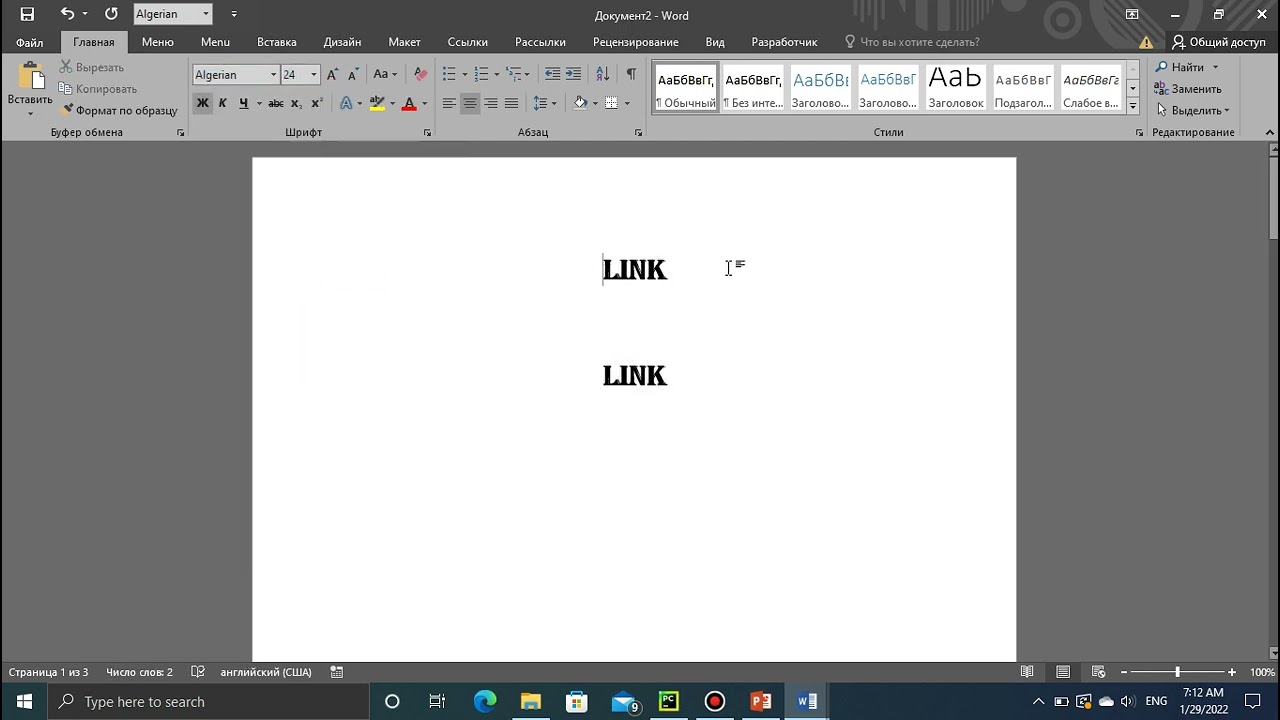The height and width of the screenshot is (720, 1280).
Task: Toggle underline (Ч) formatting
Action: click(x=243, y=103)
